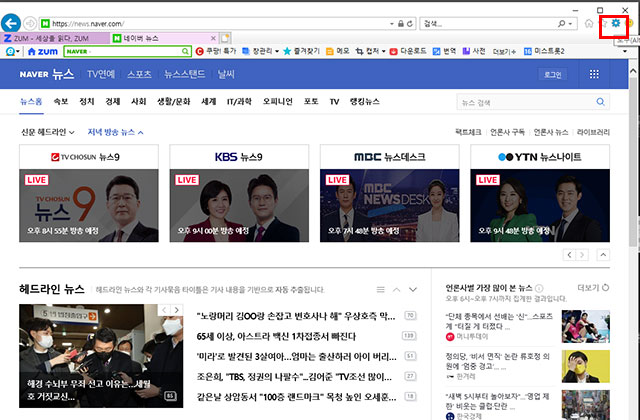The image size is (640, 420).
Task: Select the IT/과학 news category
Action: click(x=239, y=101)
